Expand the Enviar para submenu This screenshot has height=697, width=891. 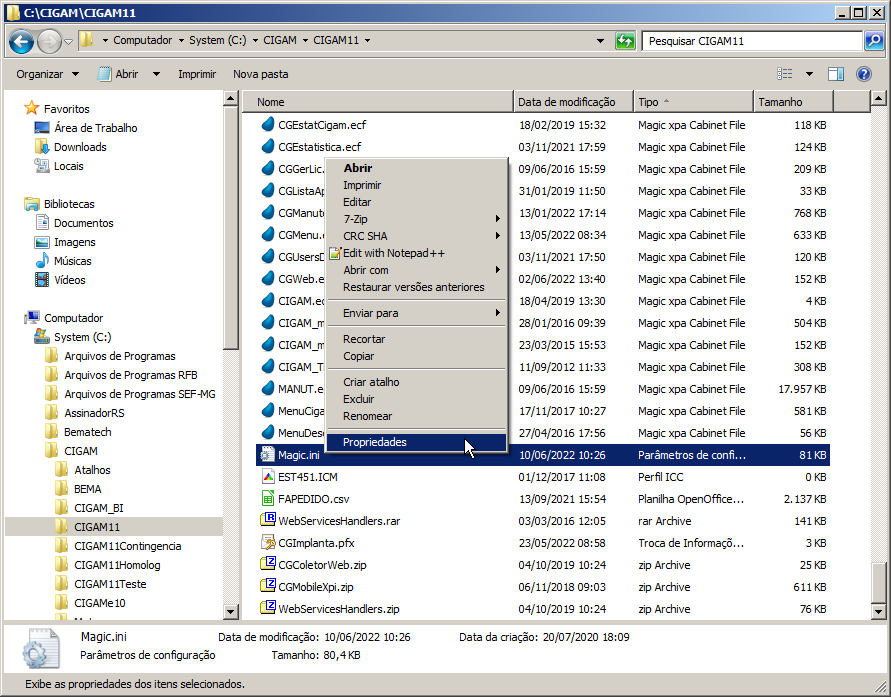[x=418, y=313]
